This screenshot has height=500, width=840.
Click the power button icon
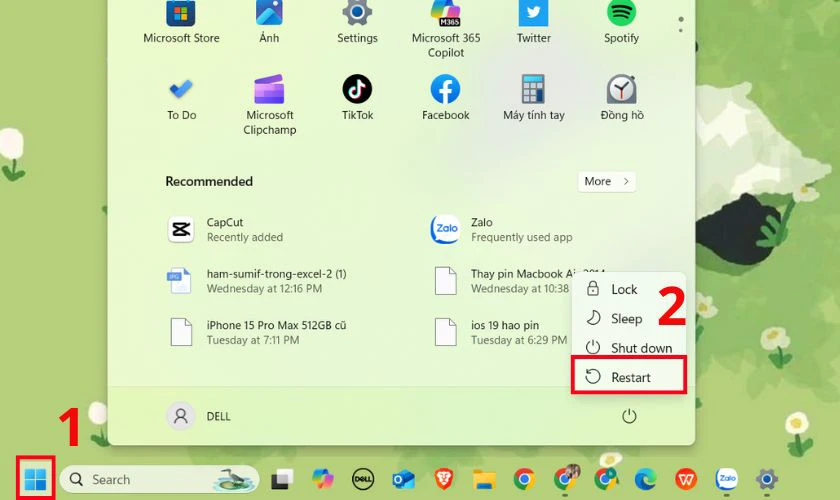pyautogui.click(x=629, y=416)
